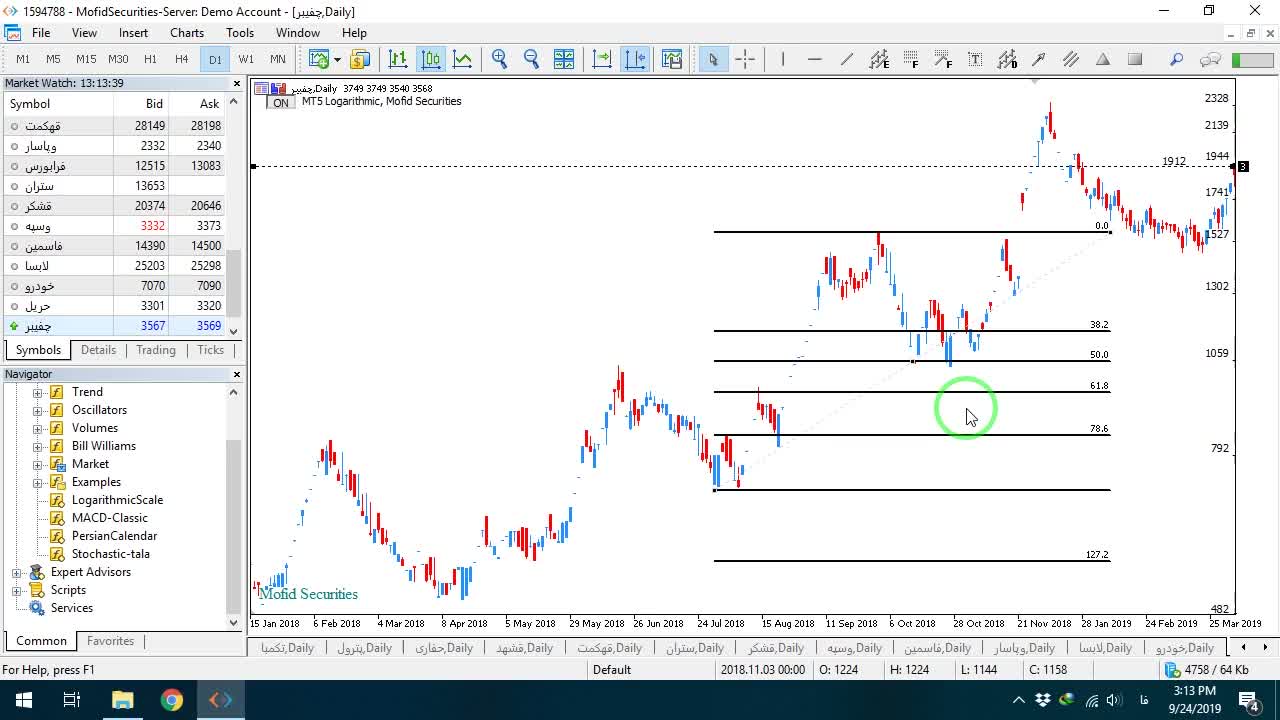This screenshot has height=720, width=1280.
Task: Tile chart windows with the grid icon
Action: coord(564,59)
